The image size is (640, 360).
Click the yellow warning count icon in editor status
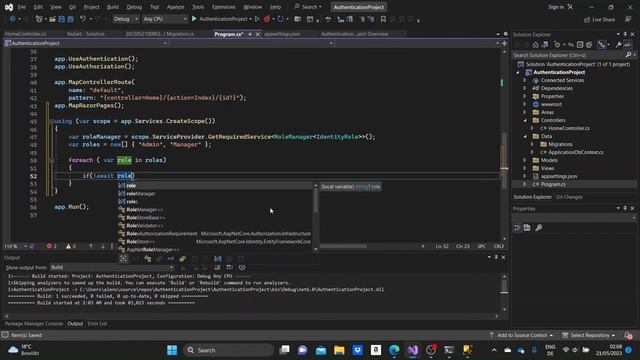pyautogui.click(x=68, y=246)
